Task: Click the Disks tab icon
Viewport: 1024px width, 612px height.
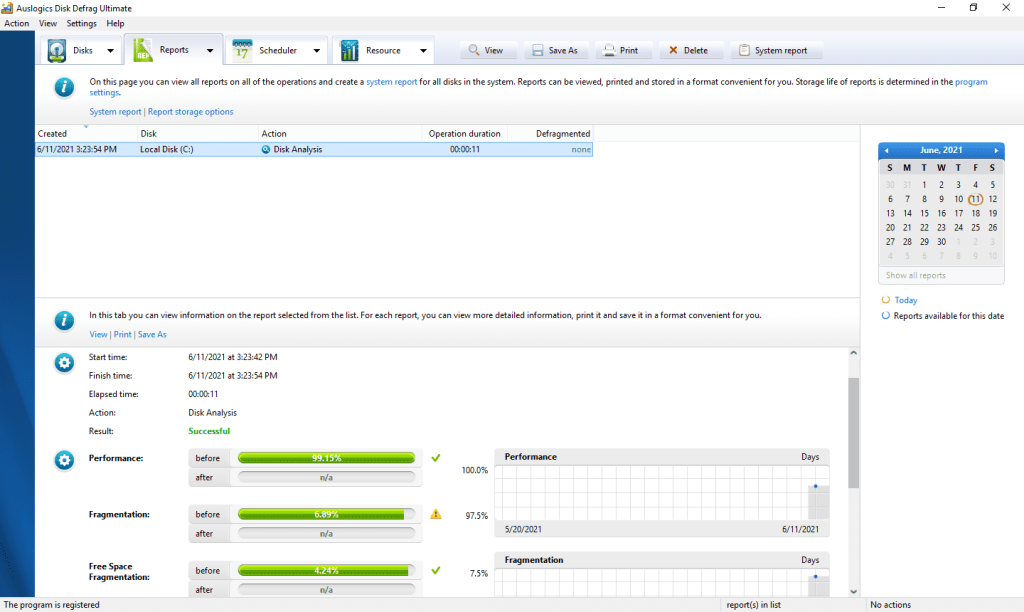Action: click(56, 50)
